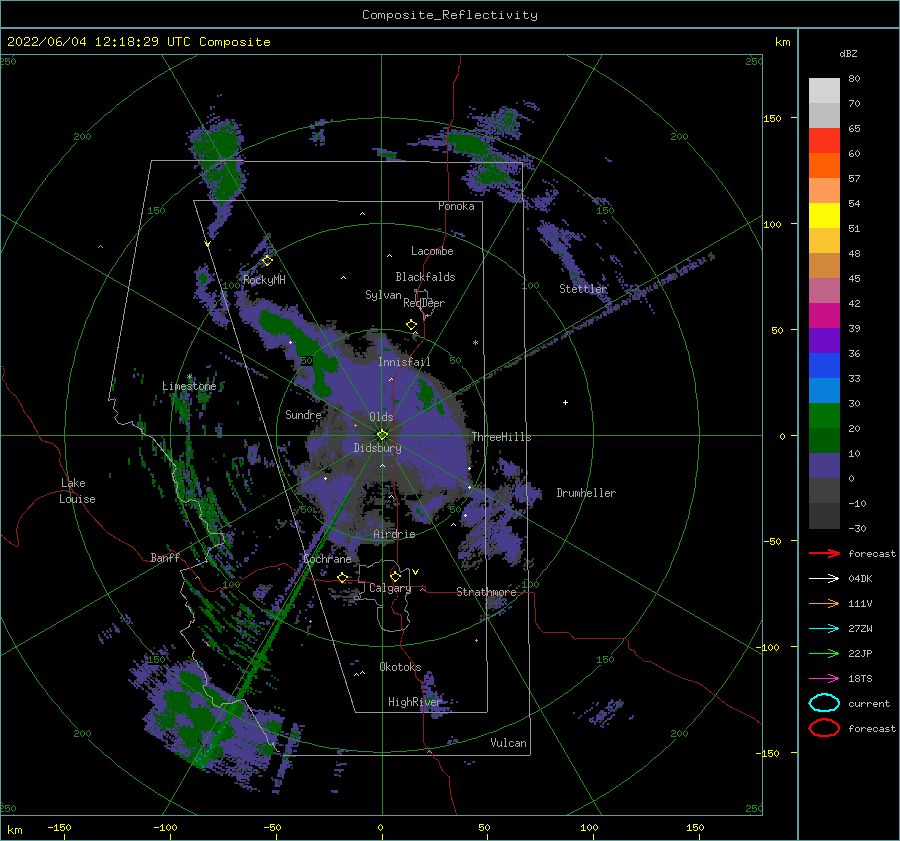
Task: Click the red 60-65 dBZ color swatch
Action: (x=824, y=141)
